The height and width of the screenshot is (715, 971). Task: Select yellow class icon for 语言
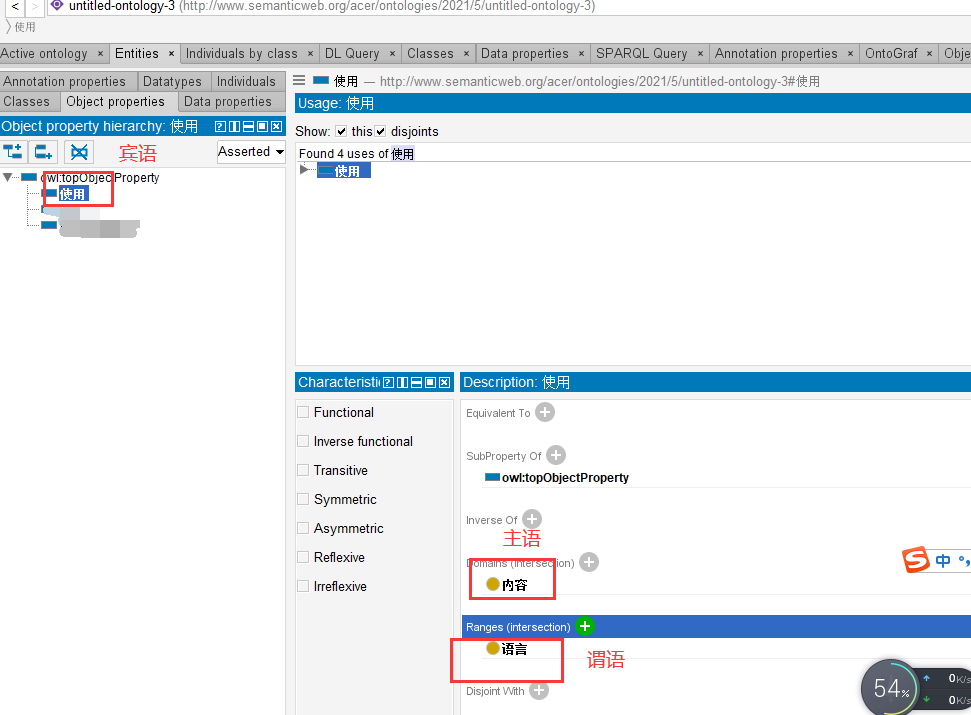pos(493,648)
